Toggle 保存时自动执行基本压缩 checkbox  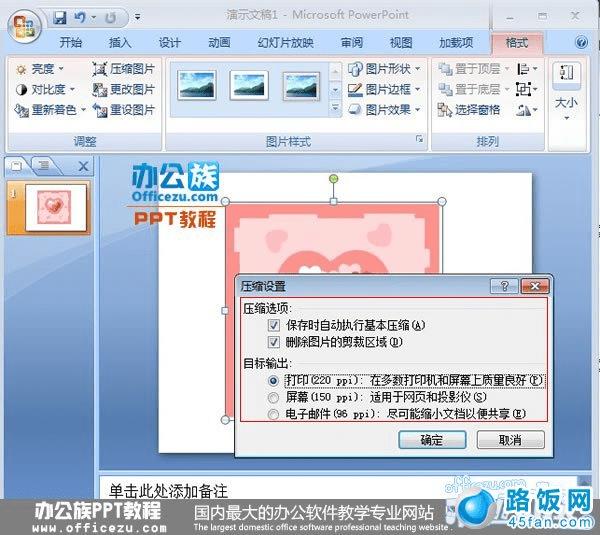[273, 326]
